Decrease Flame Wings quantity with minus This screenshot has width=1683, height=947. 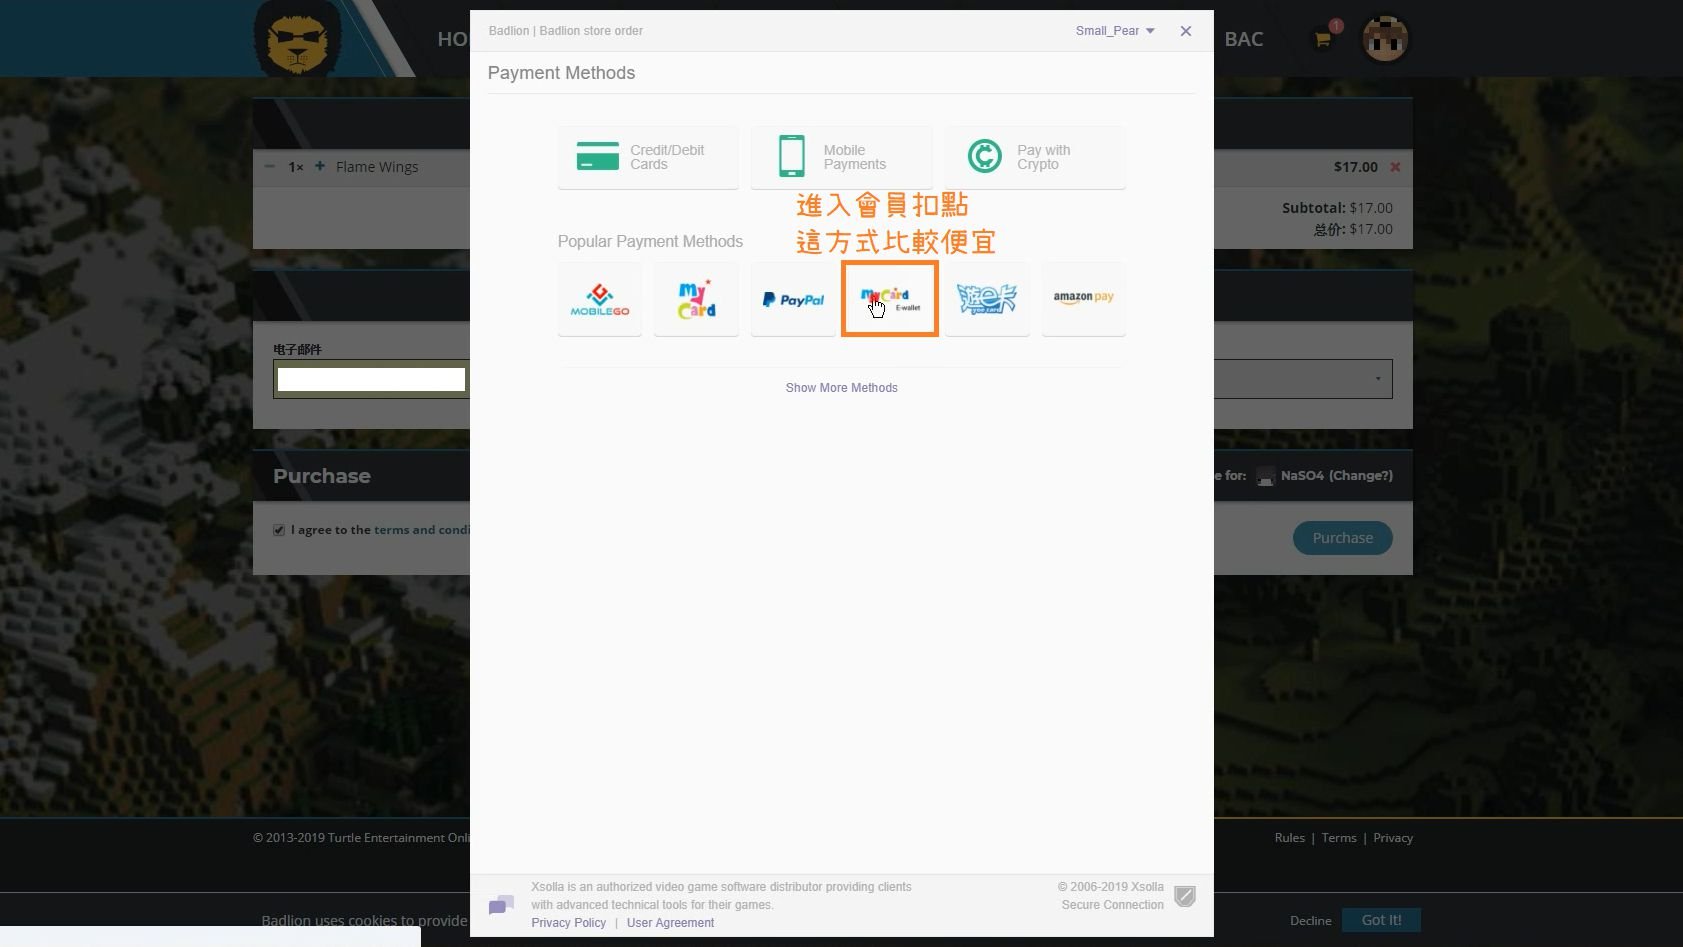269,166
